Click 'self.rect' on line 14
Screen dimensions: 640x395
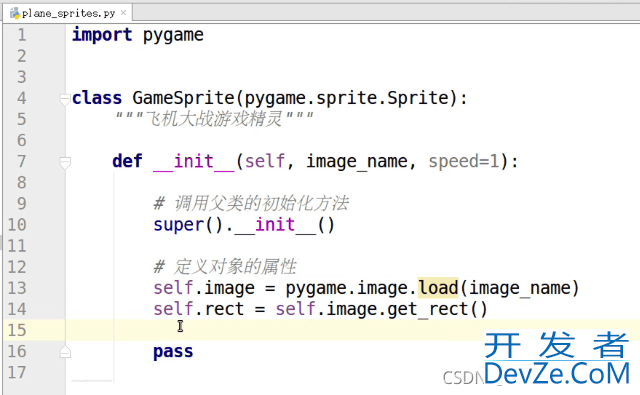point(198,309)
